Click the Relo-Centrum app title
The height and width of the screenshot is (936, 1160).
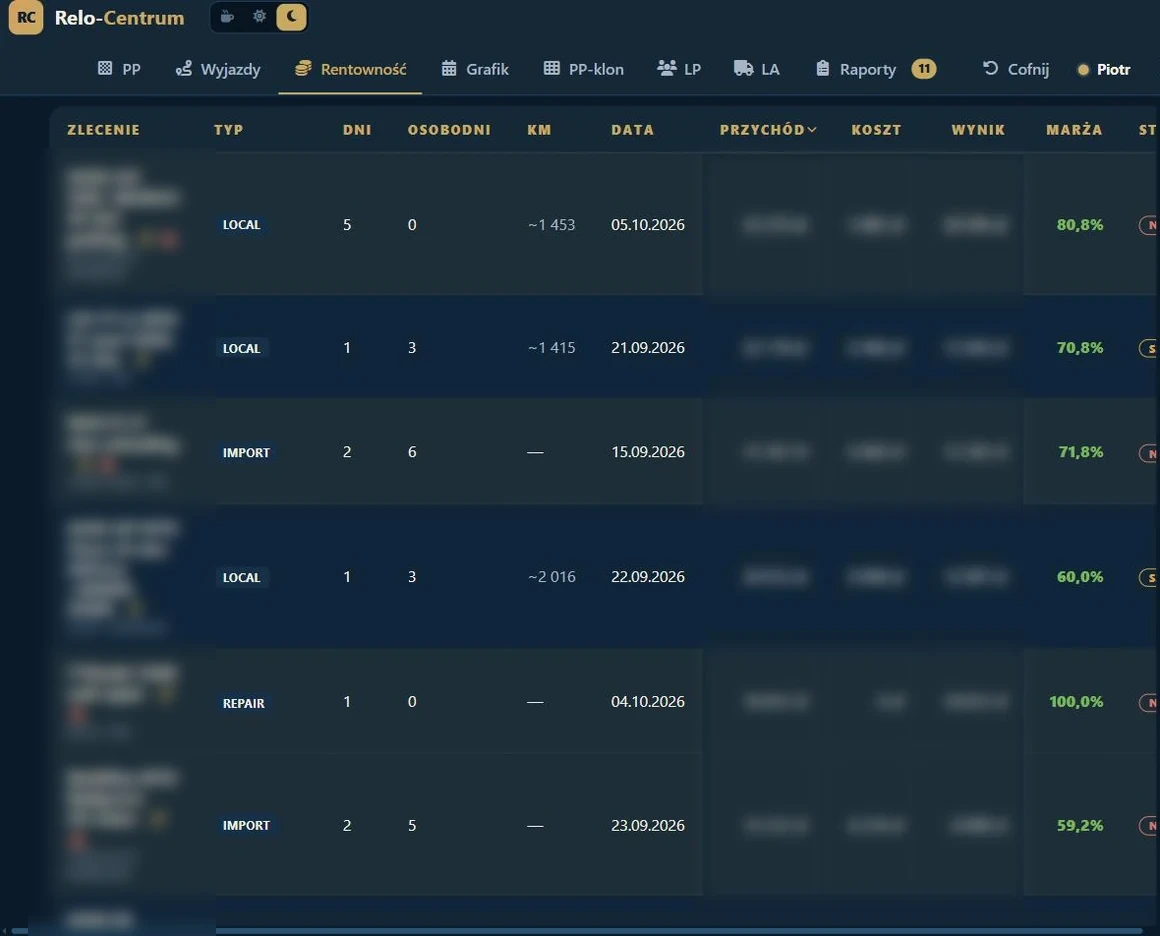(119, 18)
